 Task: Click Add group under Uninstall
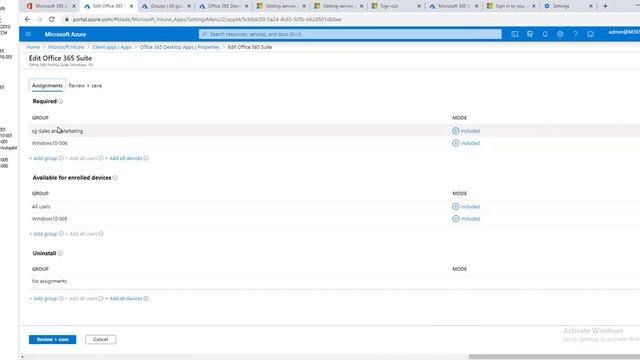44,298
